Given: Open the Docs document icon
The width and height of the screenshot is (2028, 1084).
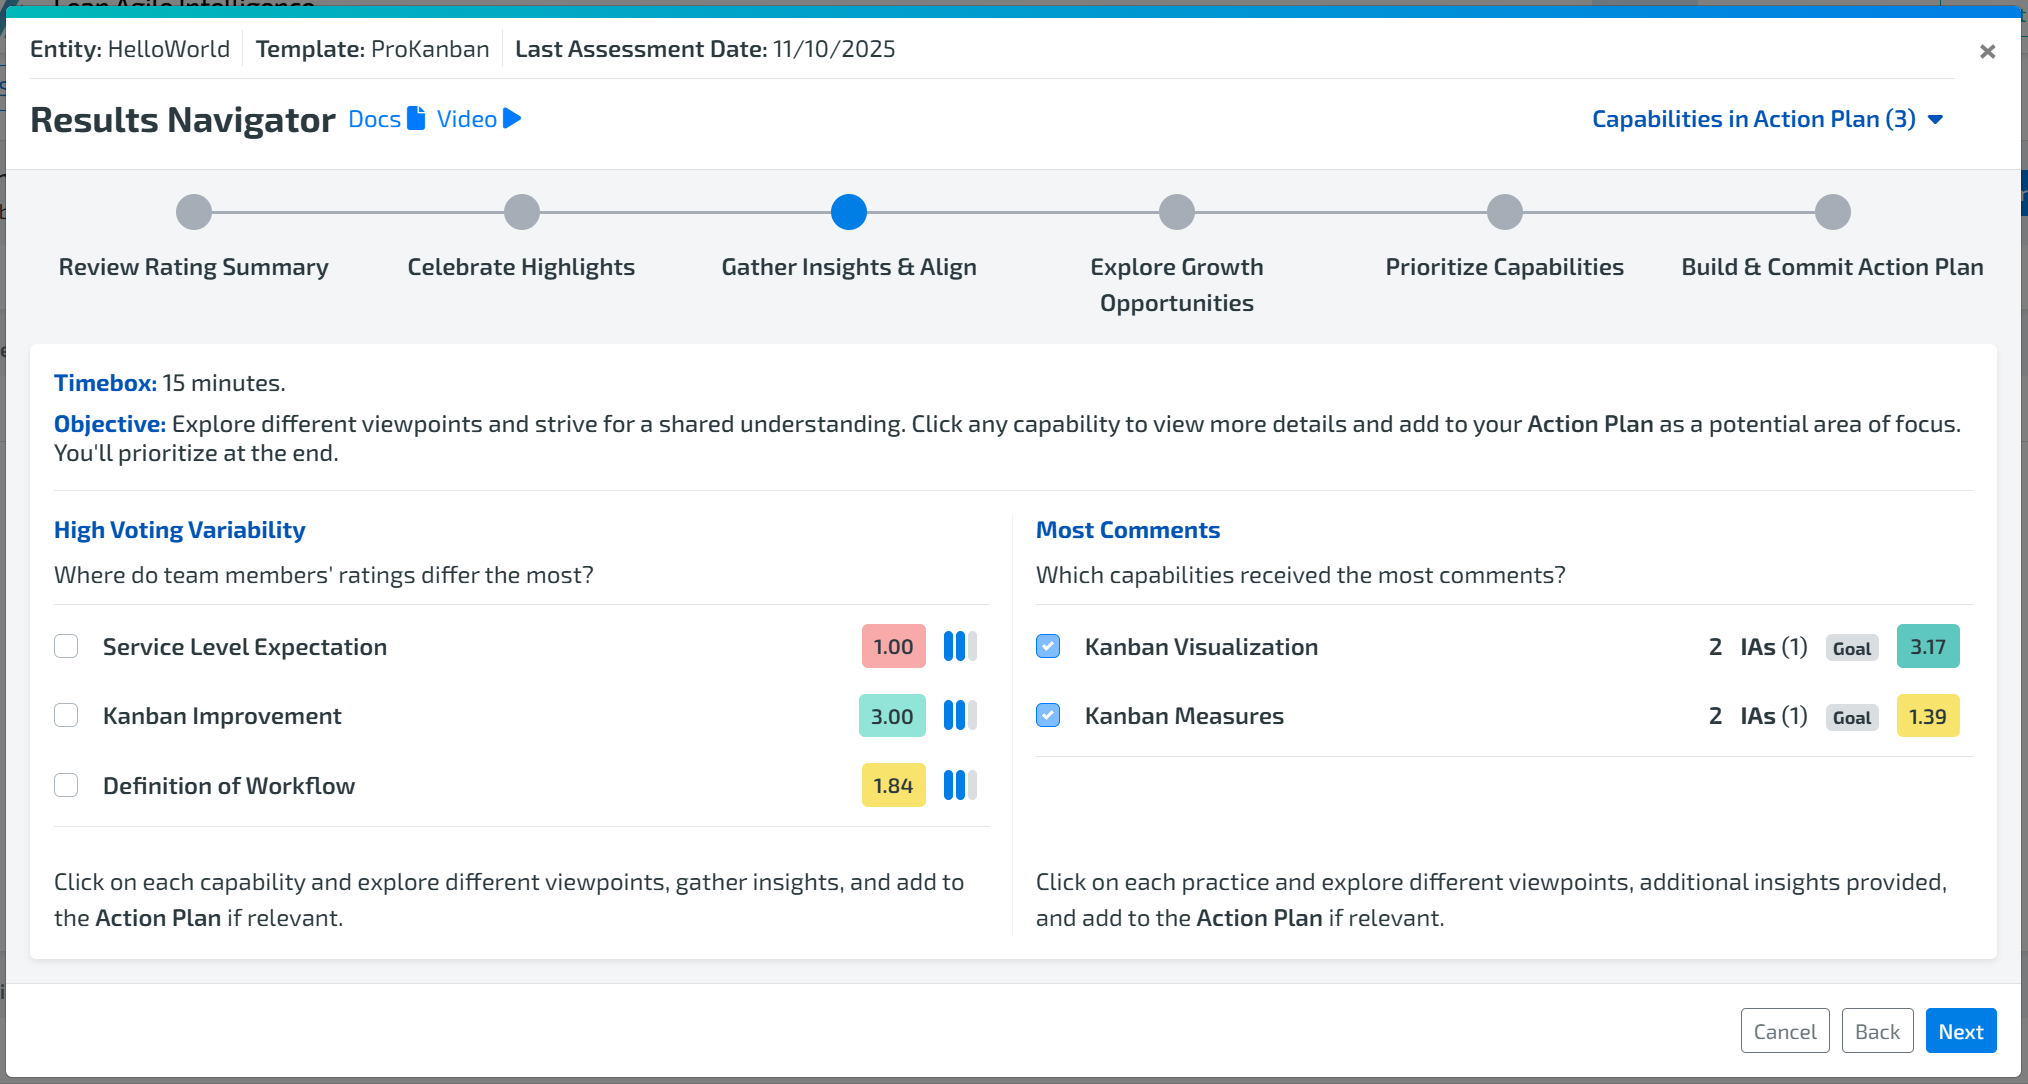Looking at the screenshot, I should [x=416, y=119].
